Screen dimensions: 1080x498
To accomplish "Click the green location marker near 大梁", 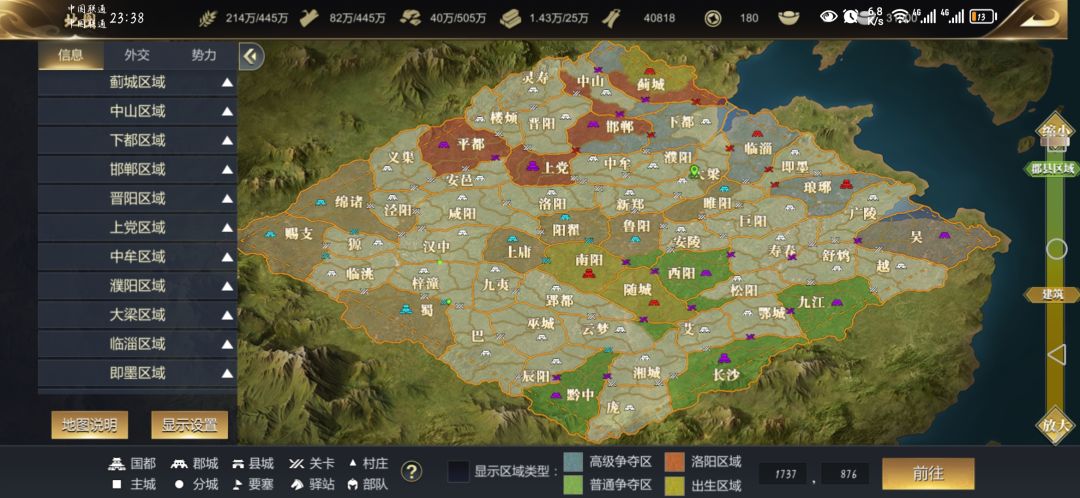I will (694, 171).
